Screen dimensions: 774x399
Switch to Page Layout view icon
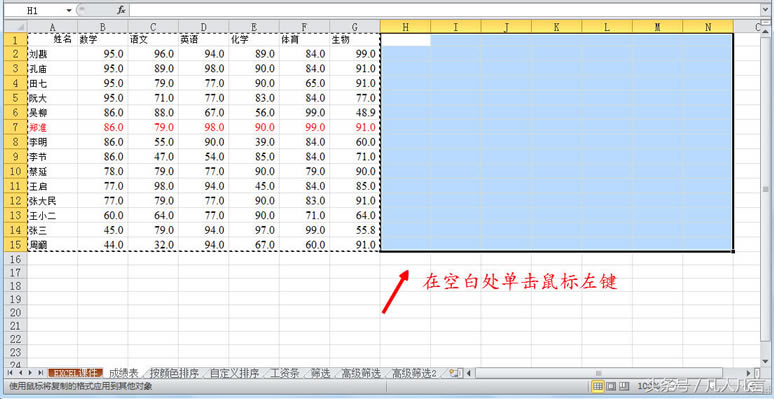(611, 386)
